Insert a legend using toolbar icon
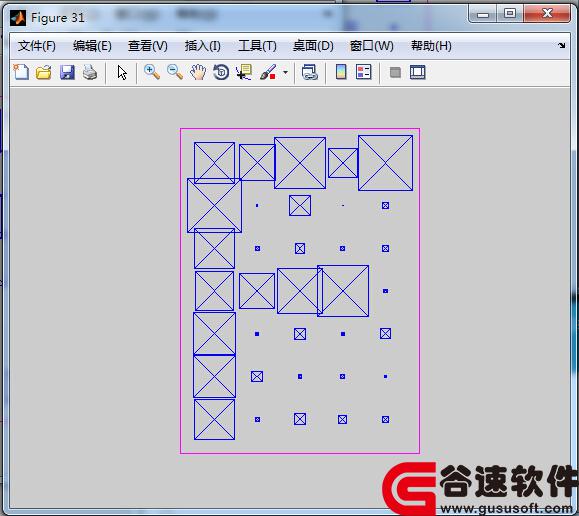Viewport: 579px width, 516px height. 364,72
